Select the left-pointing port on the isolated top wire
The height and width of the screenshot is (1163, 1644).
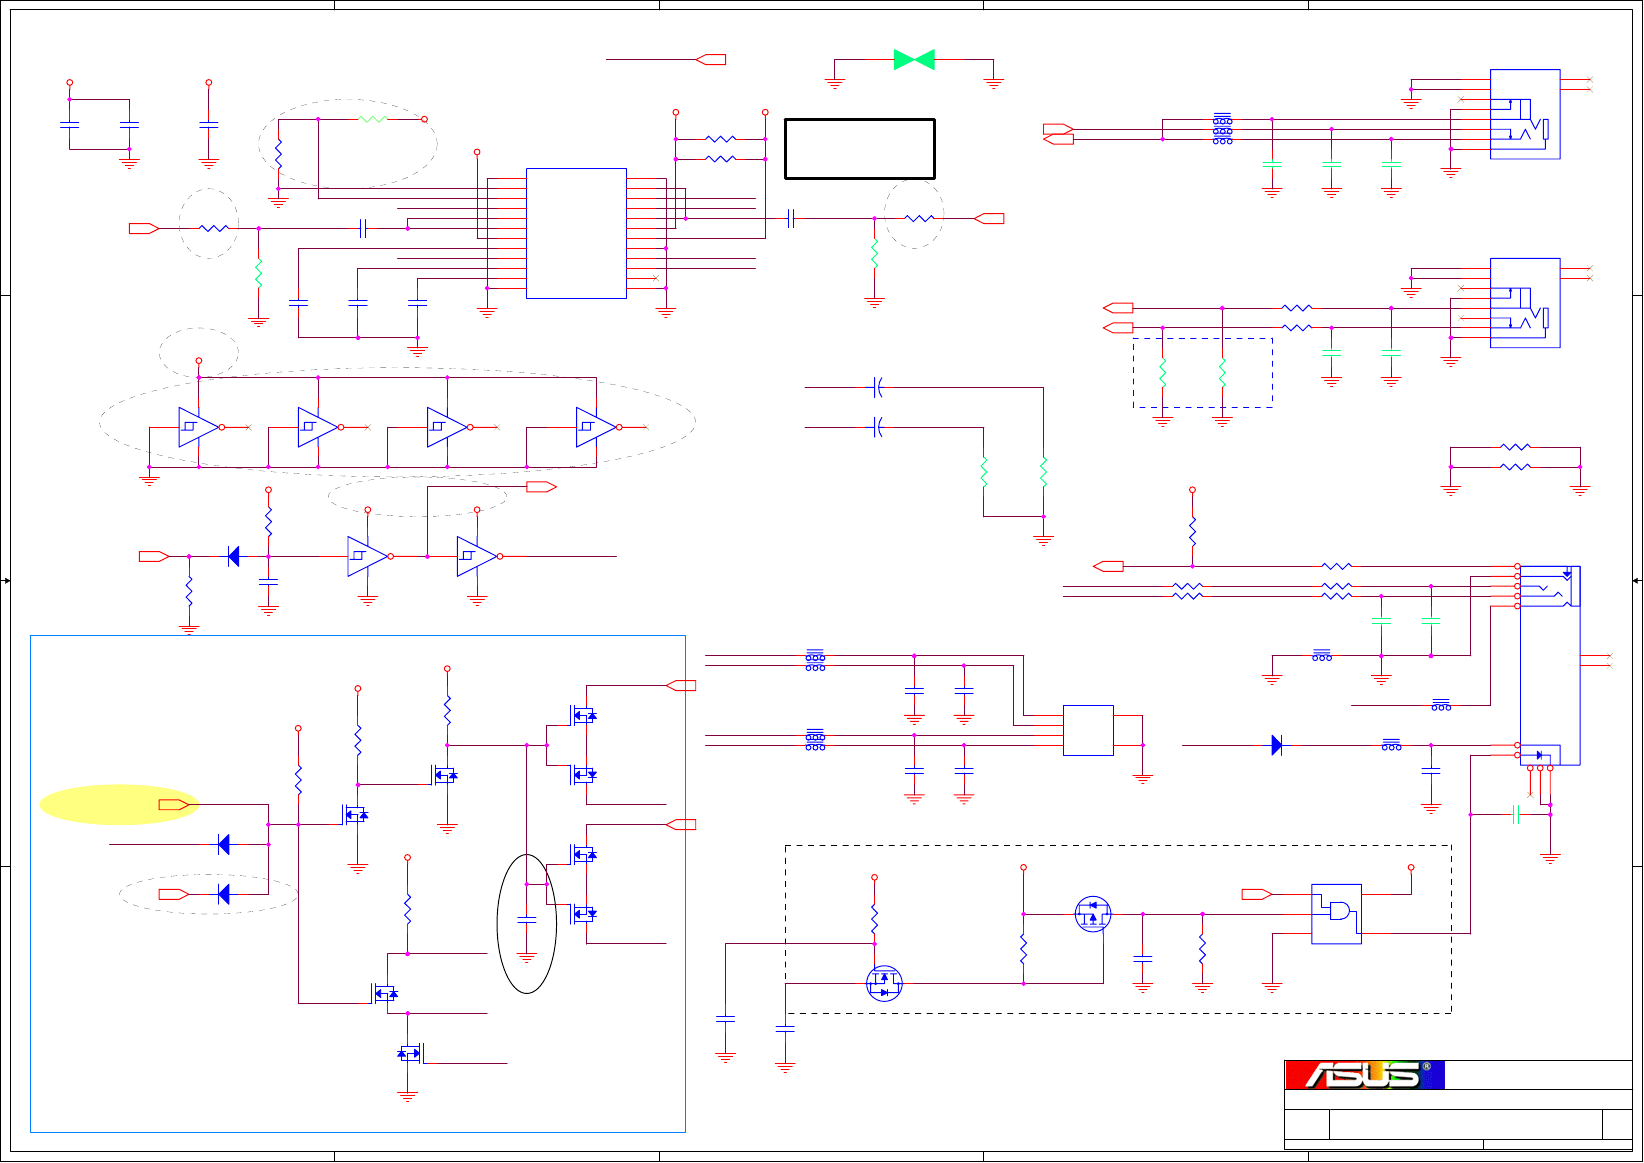711,60
